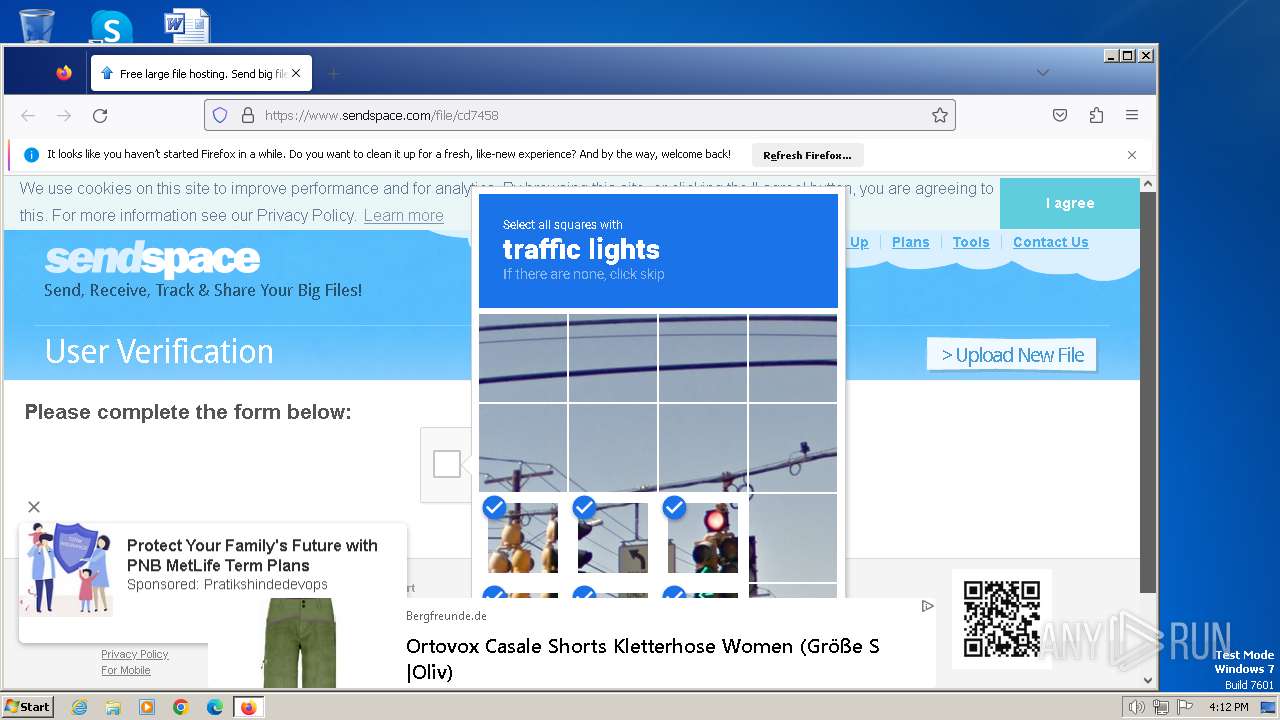Select top-left sky tile in captcha grid
The width and height of the screenshot is (1280, 720).
coord(523,358)
